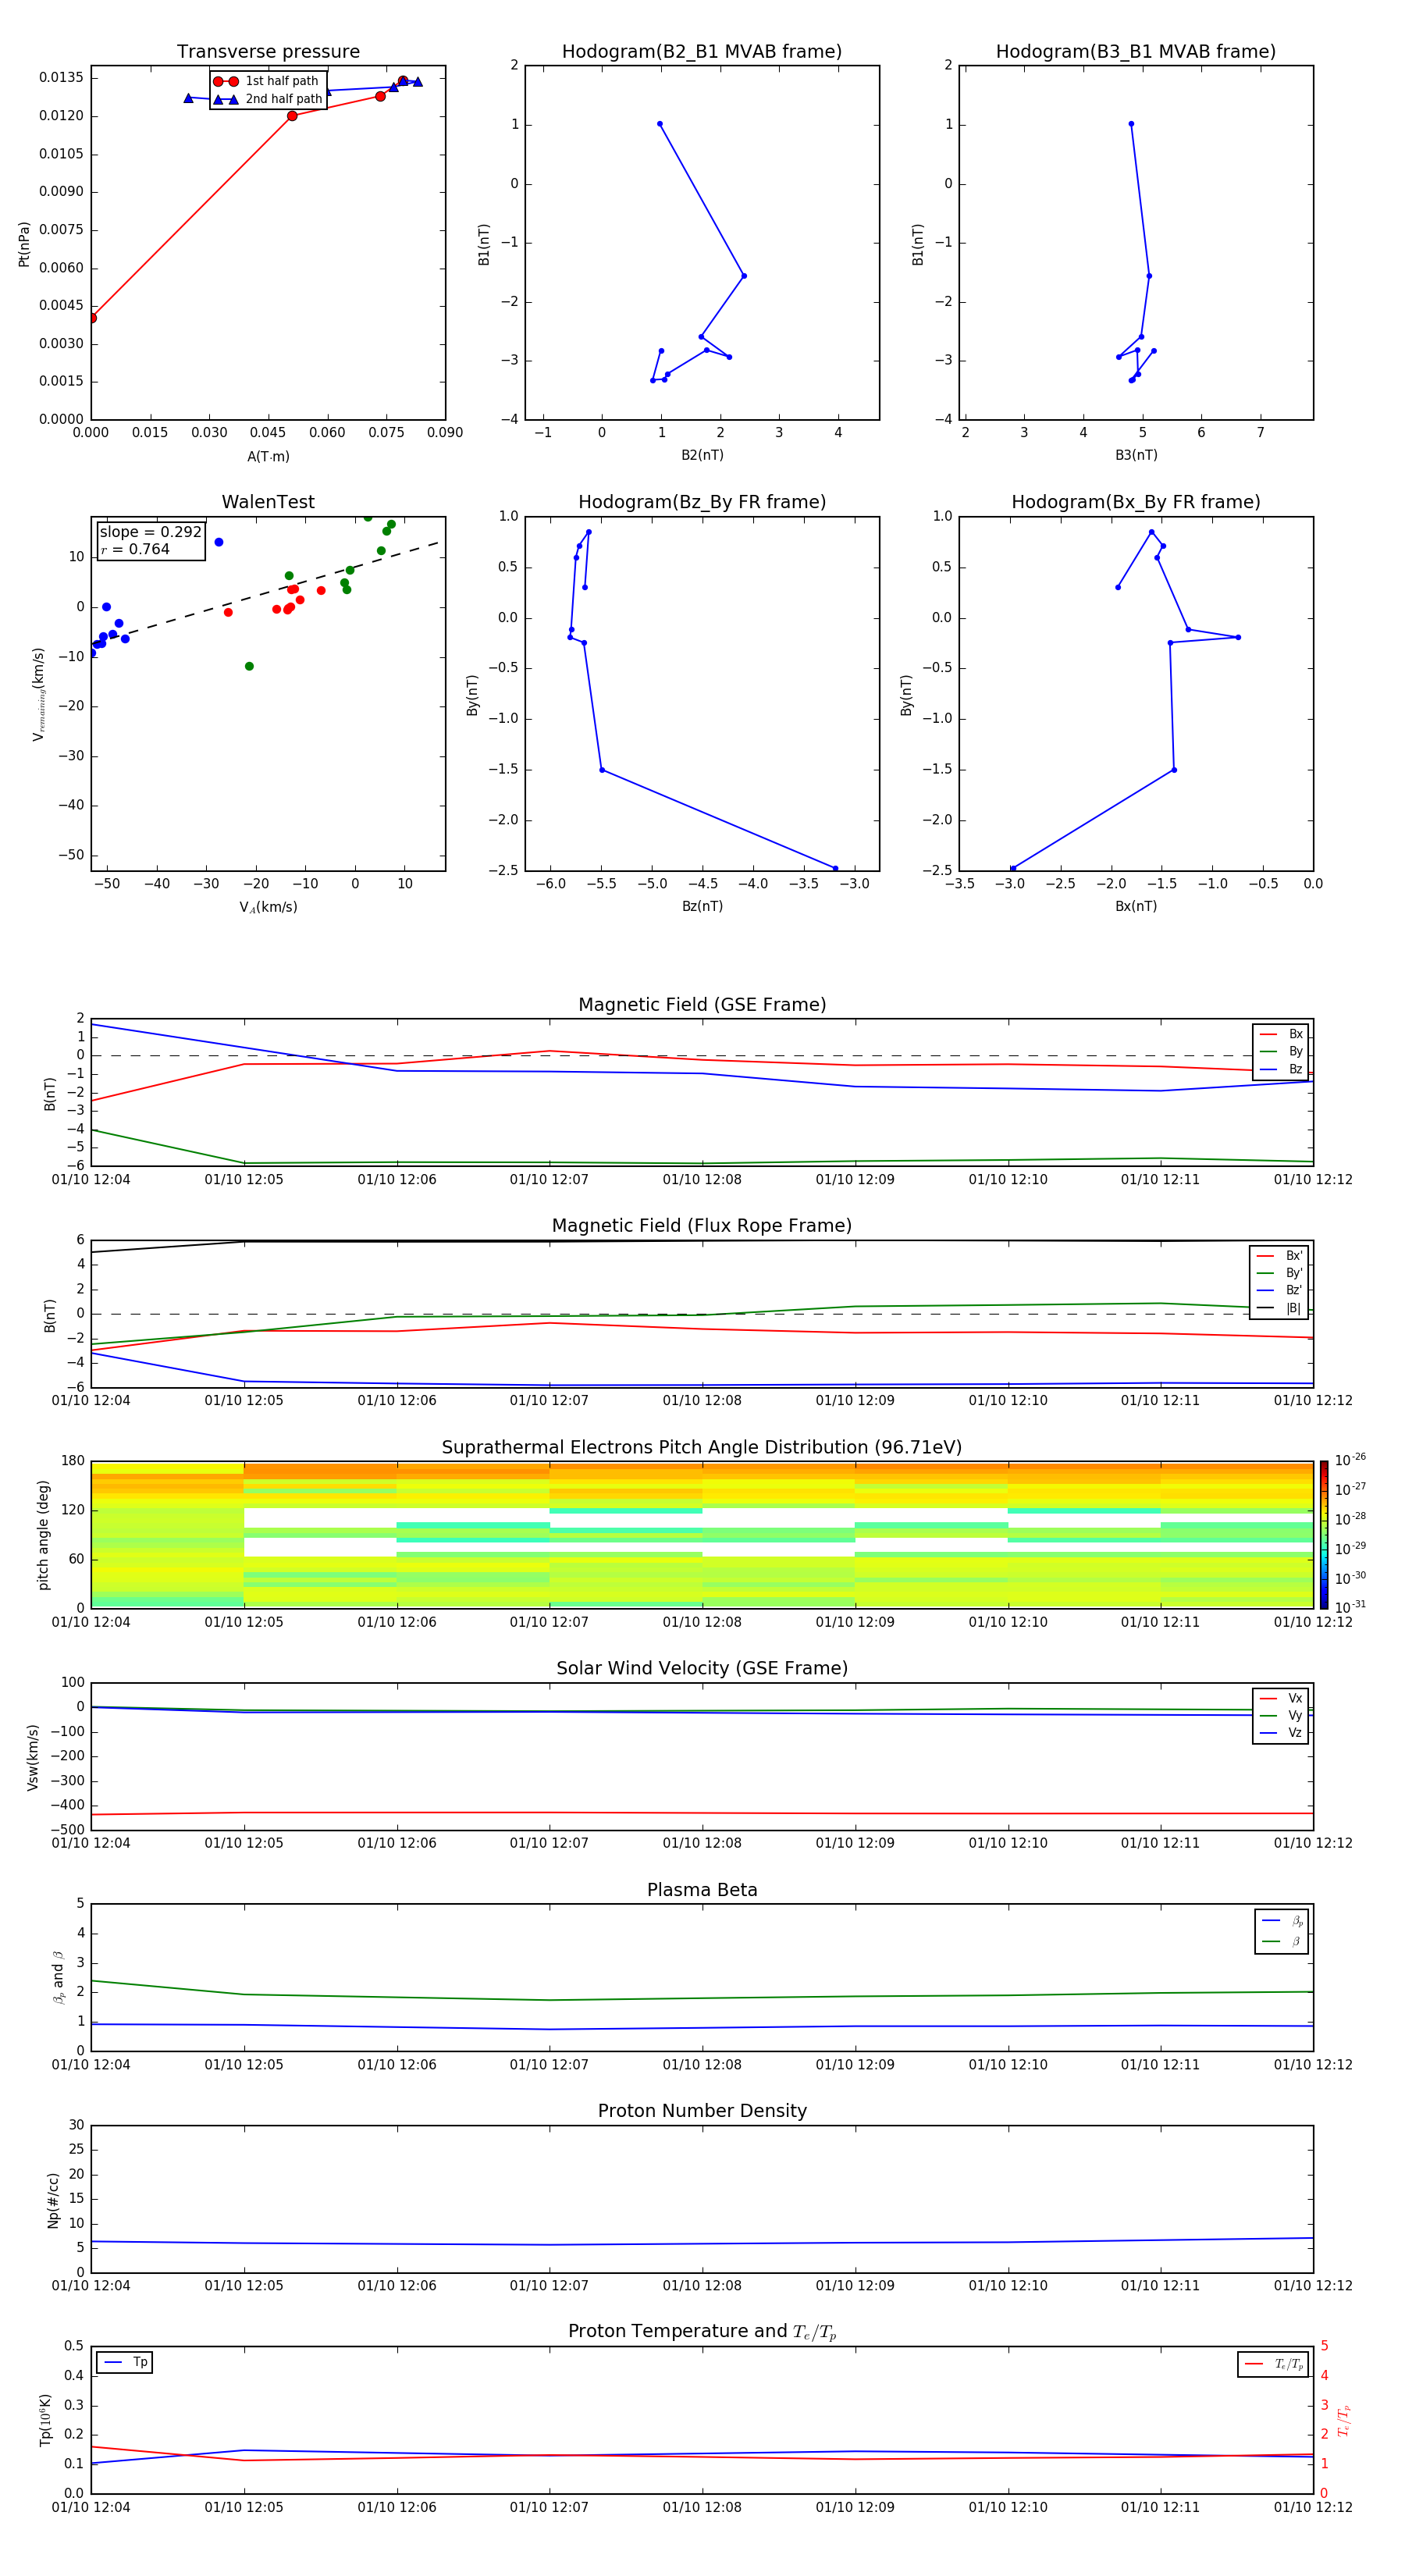Select the "Hodogram(B2_B1 MVAB frame)" title
Viewport: 1405px width, 2576px height.
point(702,52)
